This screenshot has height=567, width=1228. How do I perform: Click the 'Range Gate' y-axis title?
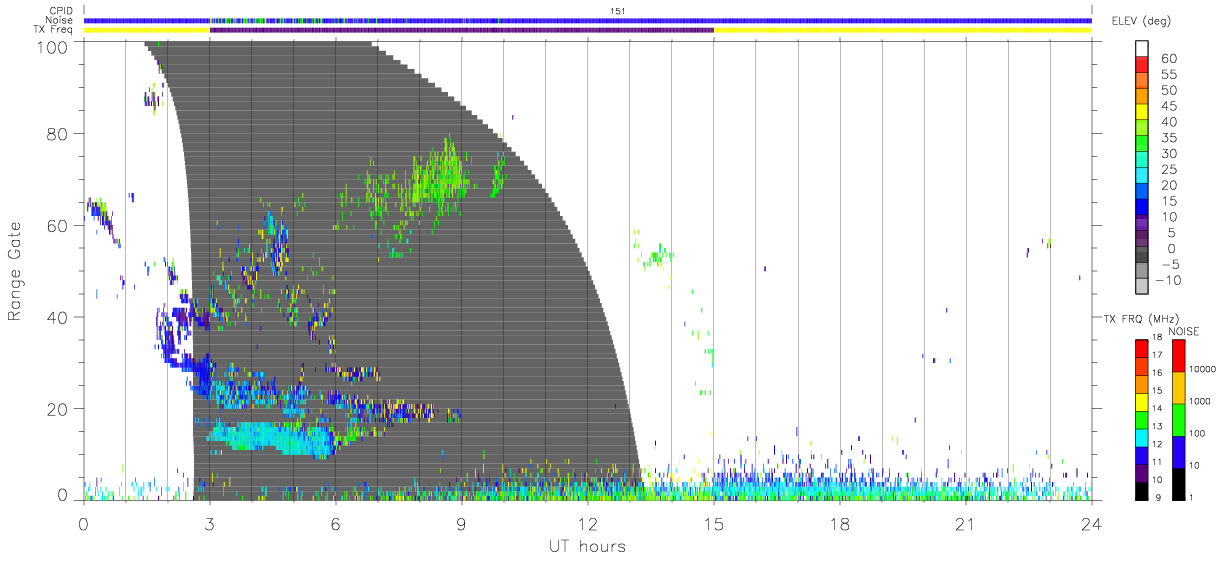(x=16, y=271)
